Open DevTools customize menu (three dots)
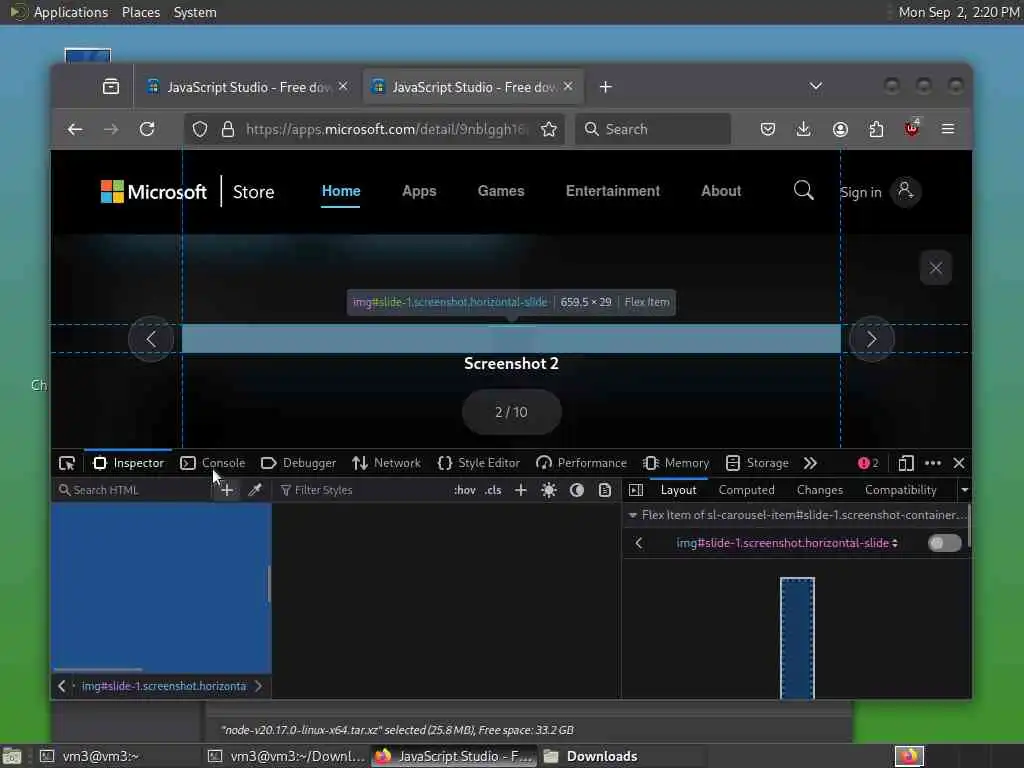Image resolution: width=1024 pixels, height=768 pixels. click(x=933, y=463)
